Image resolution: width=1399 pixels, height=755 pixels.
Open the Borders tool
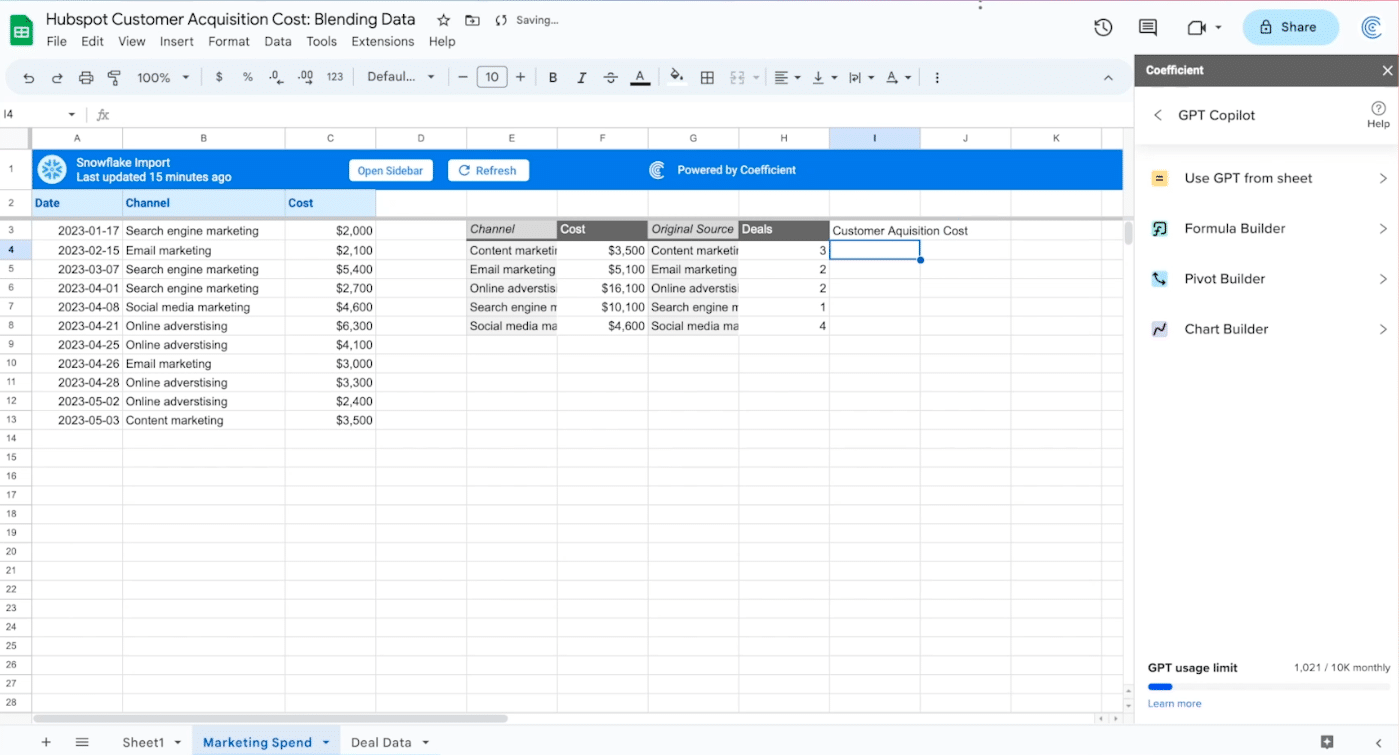click(x=707, y=77)
